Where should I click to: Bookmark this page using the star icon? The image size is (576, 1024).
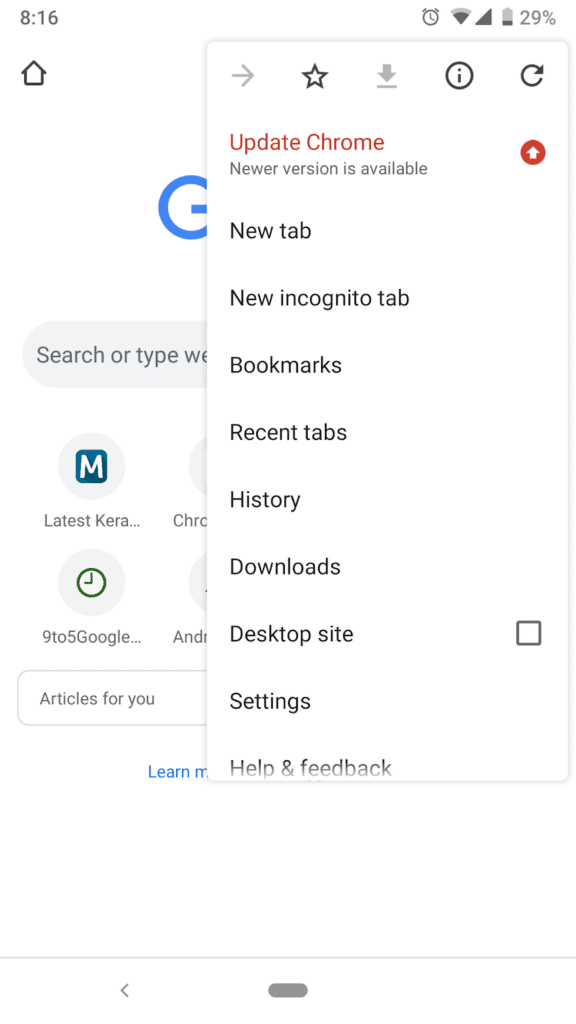(x=314, y=75)
